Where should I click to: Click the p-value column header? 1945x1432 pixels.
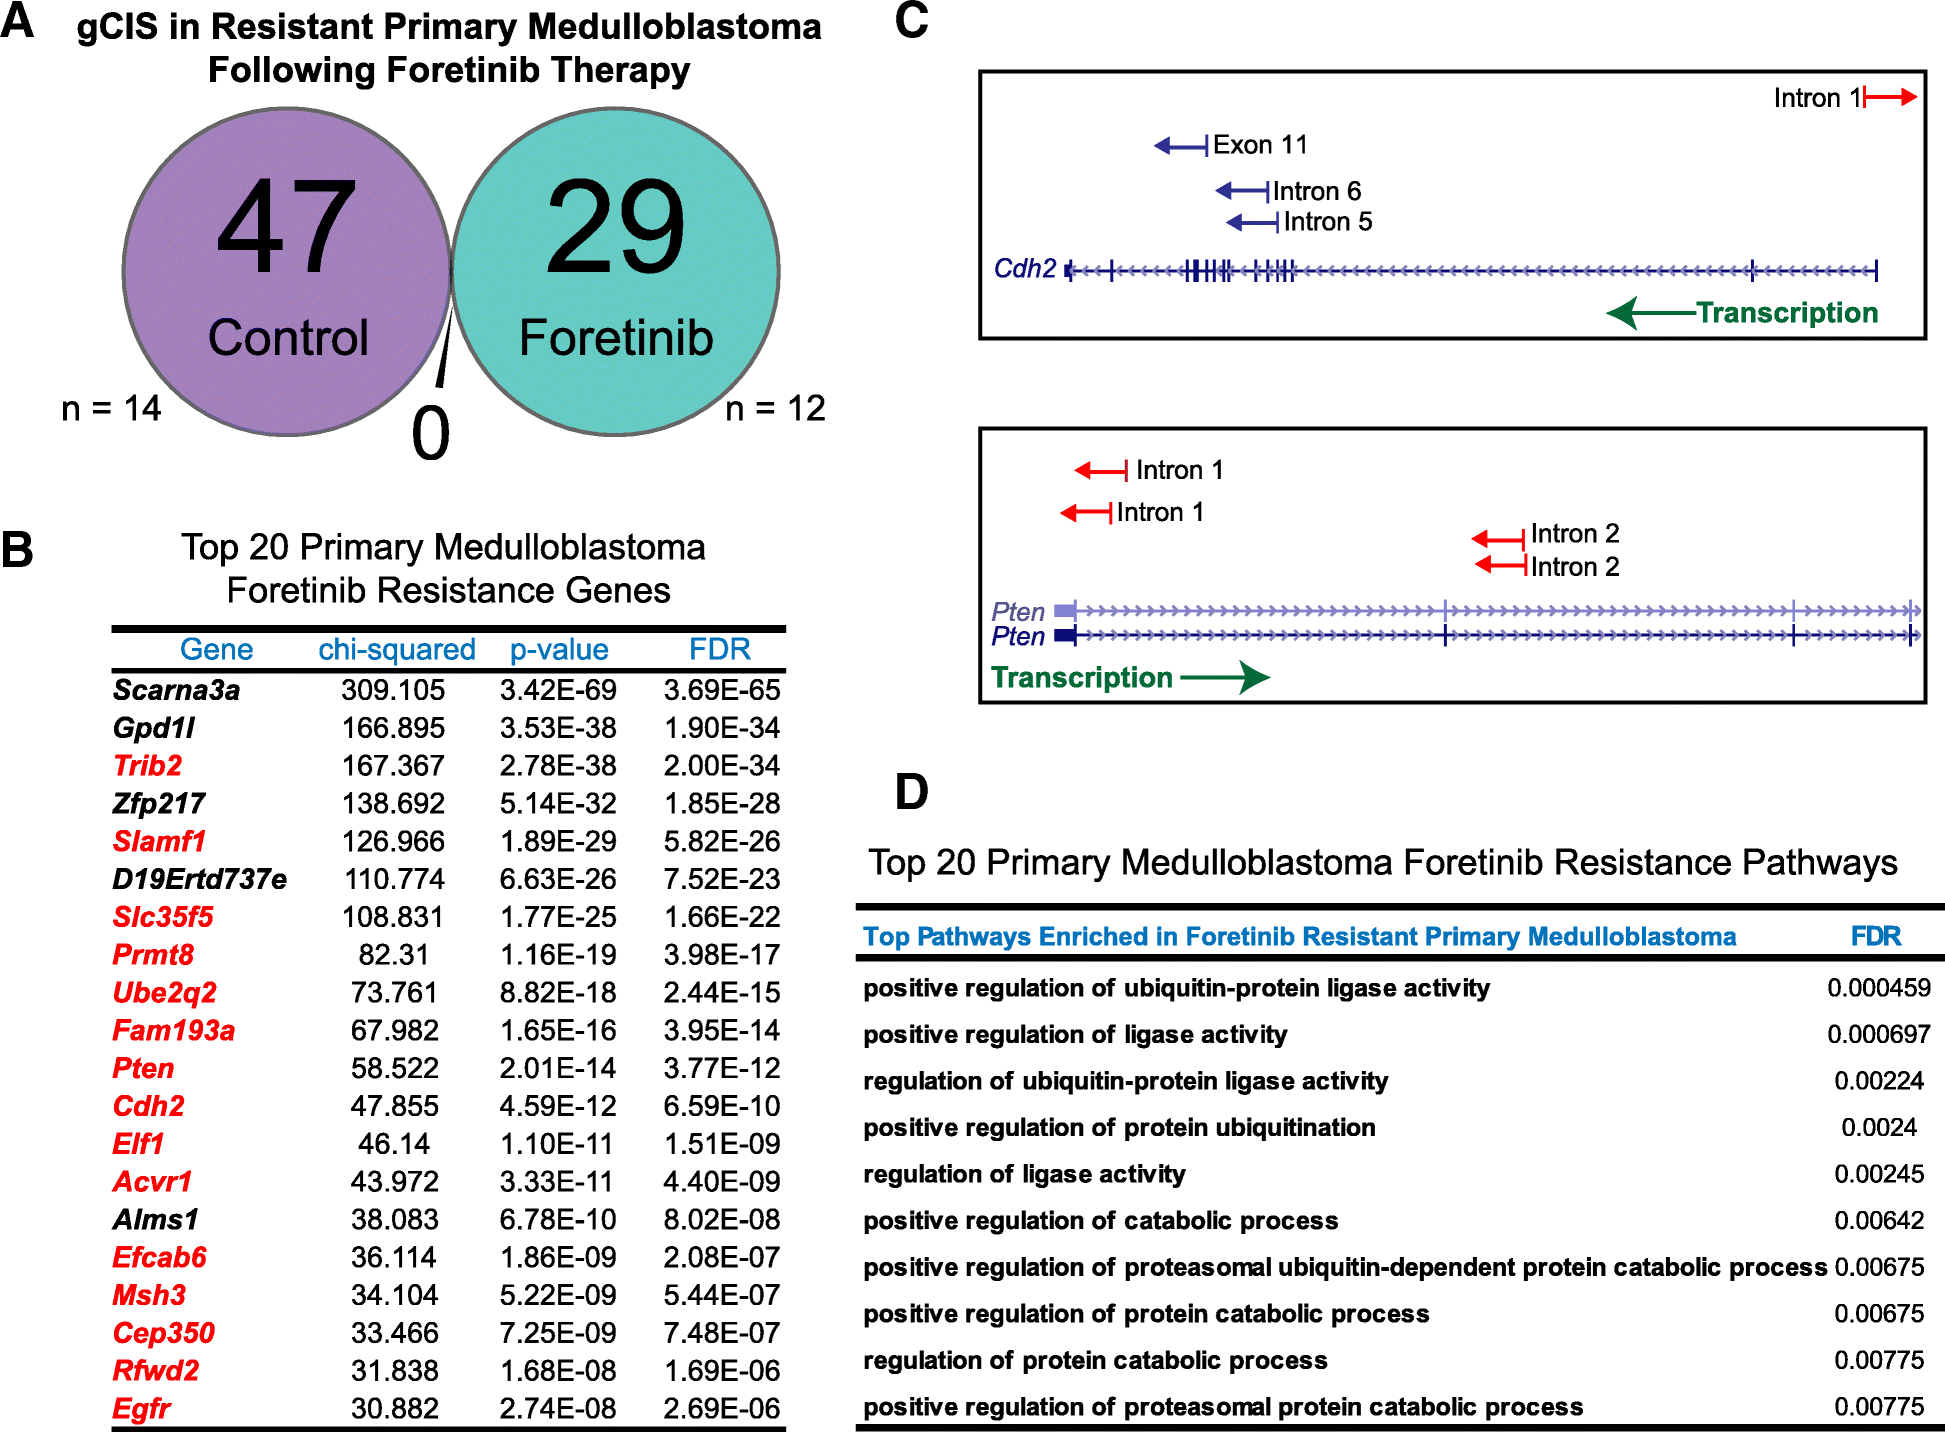[559, 649]
